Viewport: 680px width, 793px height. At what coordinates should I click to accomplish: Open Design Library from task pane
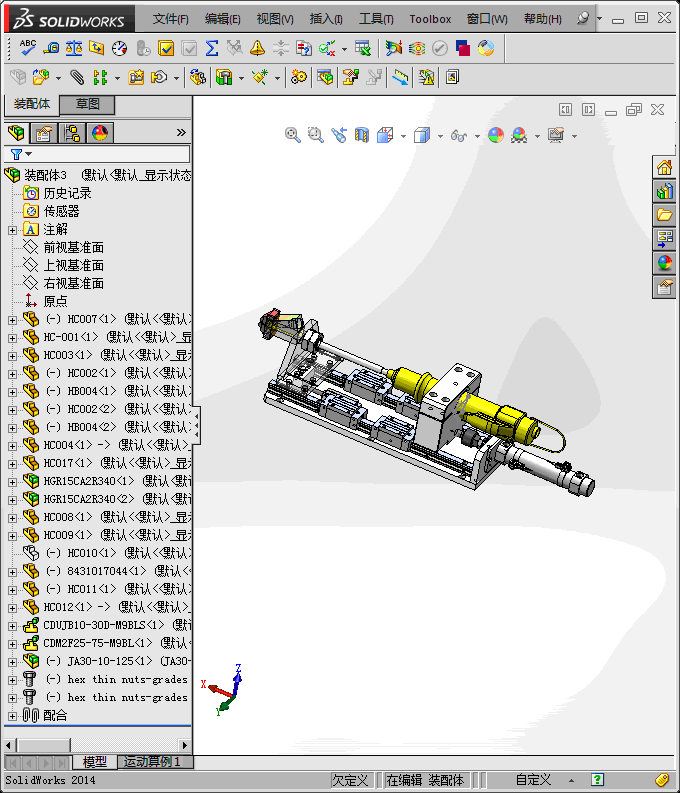(664, 192)
